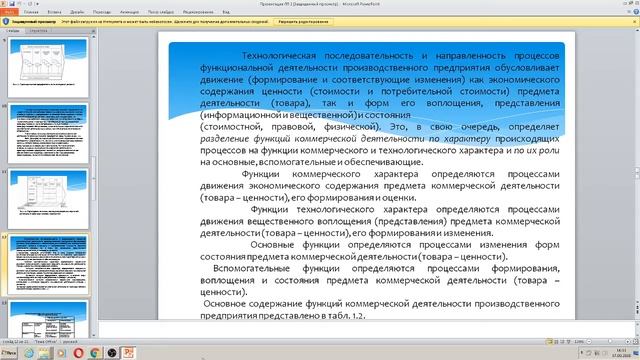This screenshot has width=640, height=360.
Task: Switch to the Главная ribbon tab
Action: [x=31, y=12]
